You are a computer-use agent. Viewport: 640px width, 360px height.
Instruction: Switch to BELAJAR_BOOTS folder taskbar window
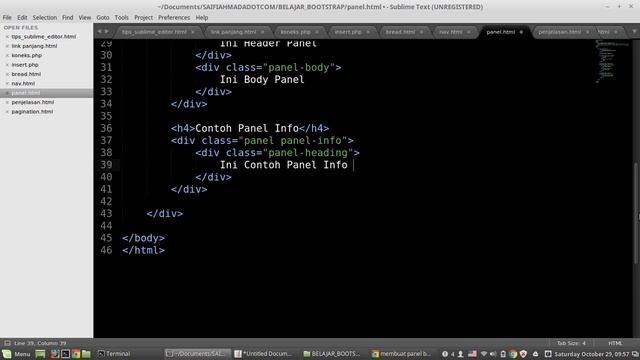coord(332,354)
